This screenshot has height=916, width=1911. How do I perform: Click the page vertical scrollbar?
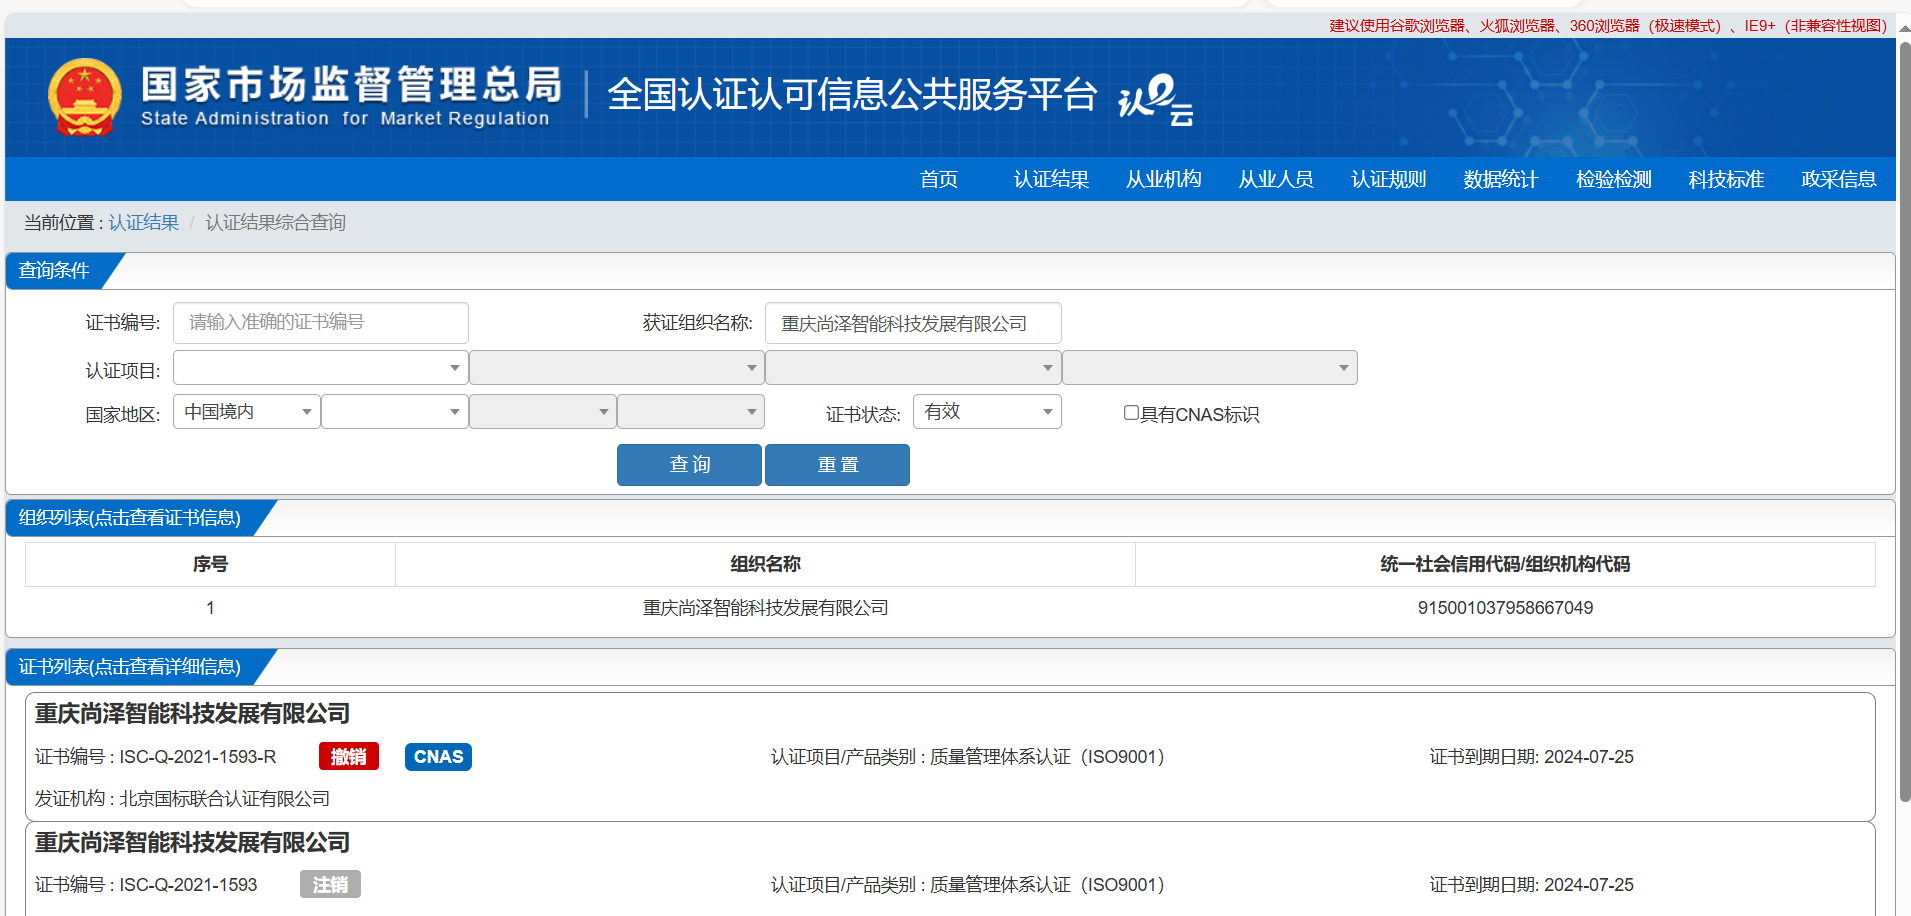[x=1904, y=420]
